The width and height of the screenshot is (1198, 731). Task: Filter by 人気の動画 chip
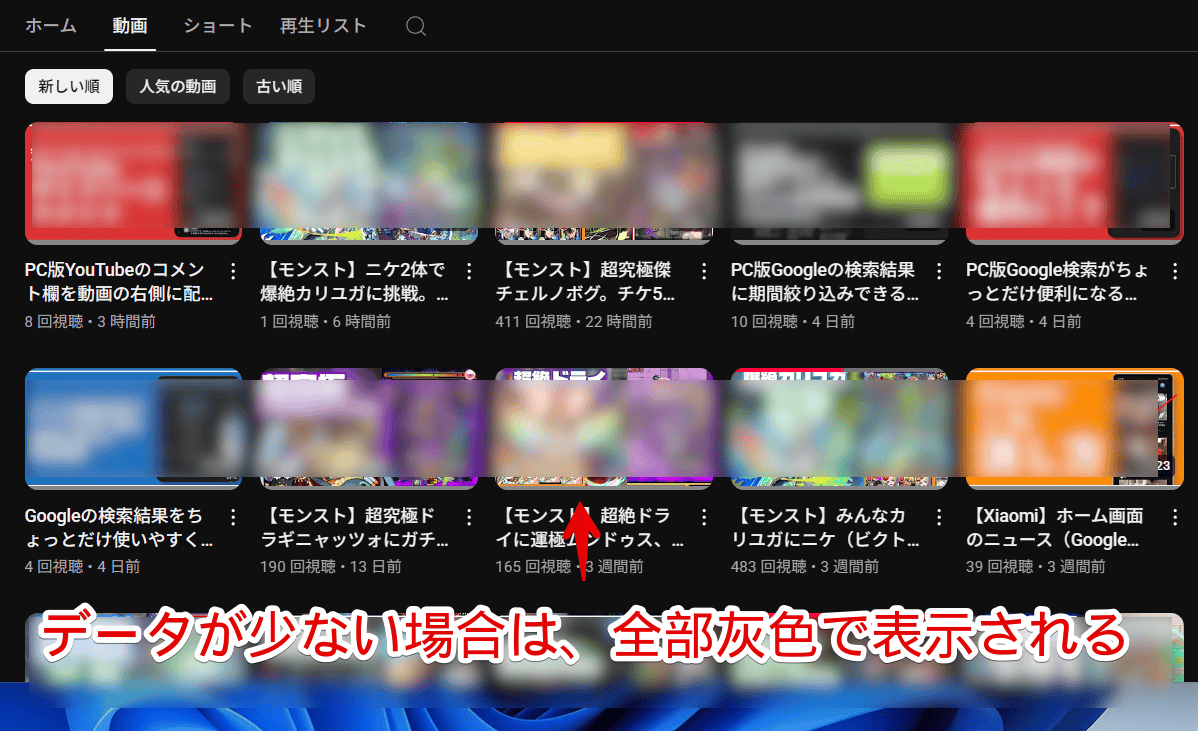click(178, 87)
